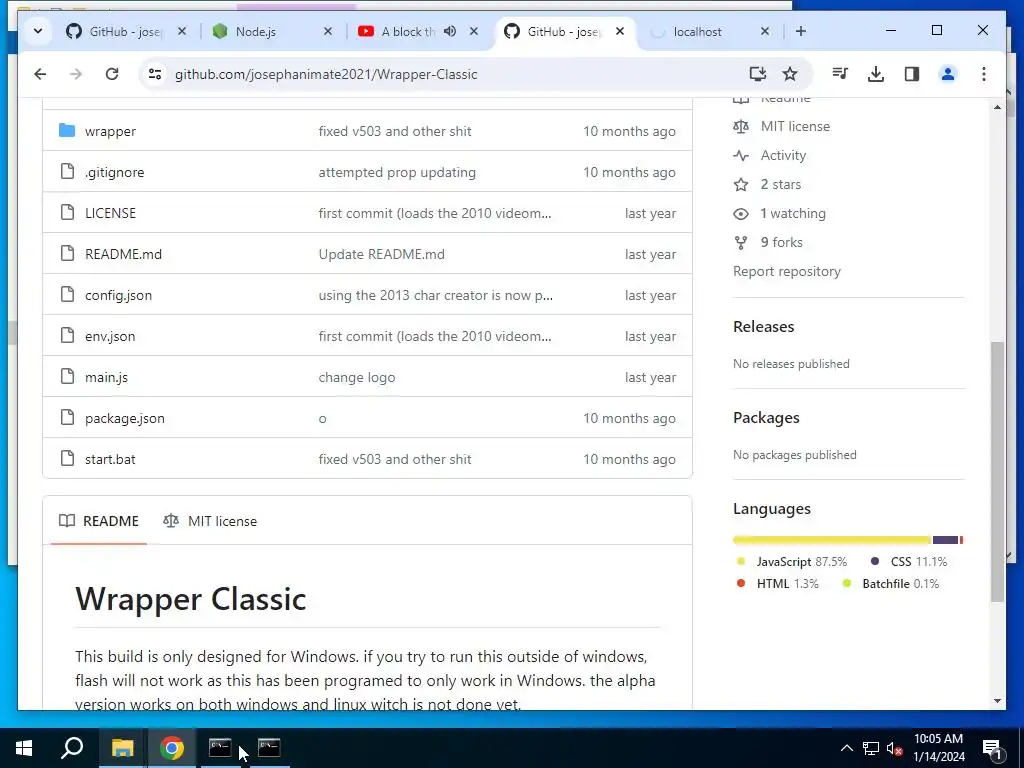This screenshot has width=1024, height=768.
Task: Open Windows Start menu
Action: [x=24, y=748]
